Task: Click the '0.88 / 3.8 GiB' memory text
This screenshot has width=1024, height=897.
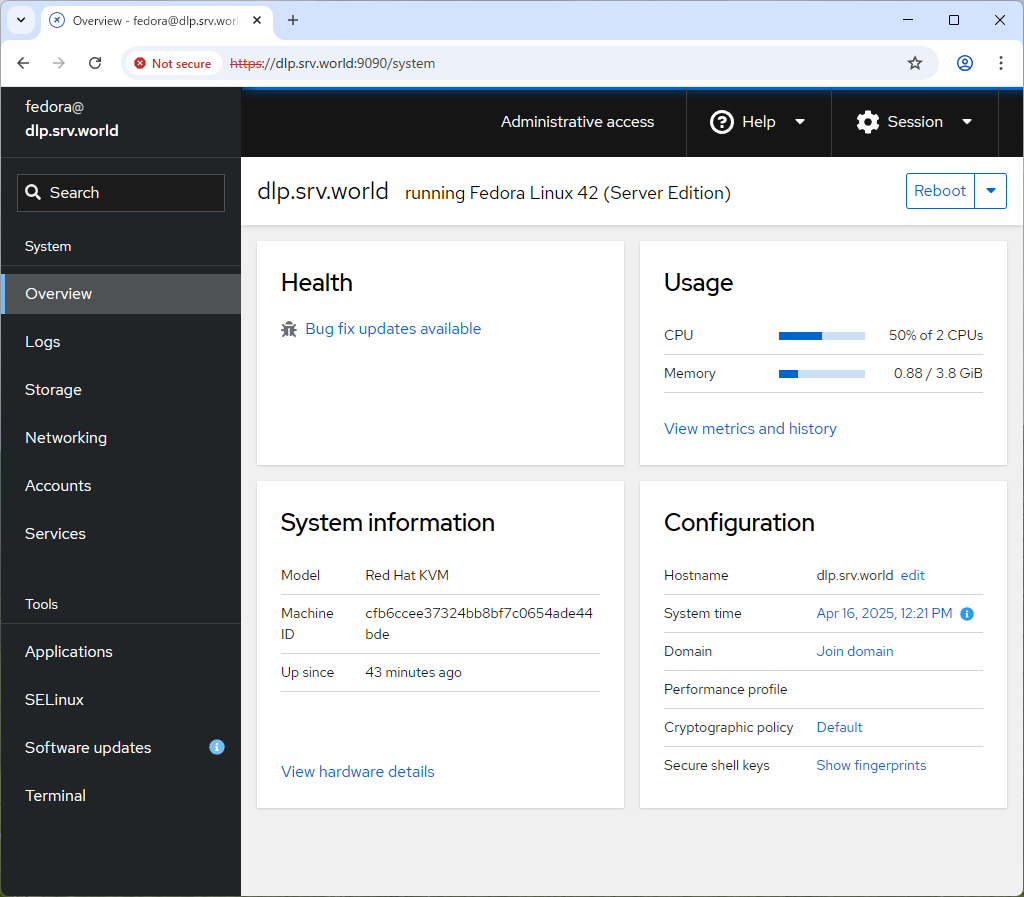Action: click(938, 373)
